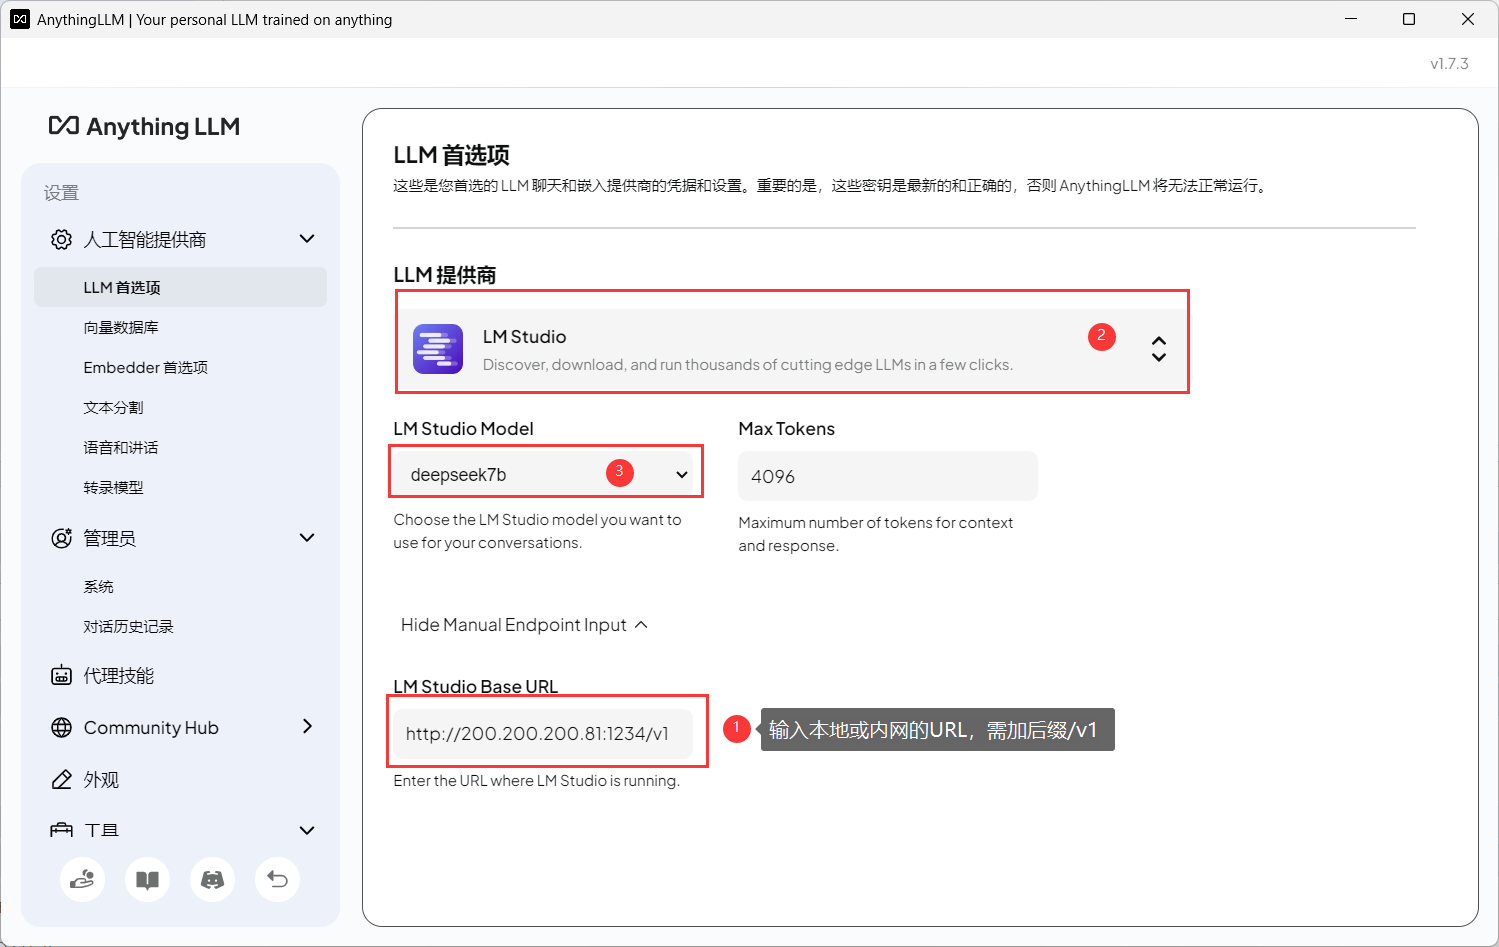
Task: Click the LLM 首选项 page heading
Action: point(452,155)
